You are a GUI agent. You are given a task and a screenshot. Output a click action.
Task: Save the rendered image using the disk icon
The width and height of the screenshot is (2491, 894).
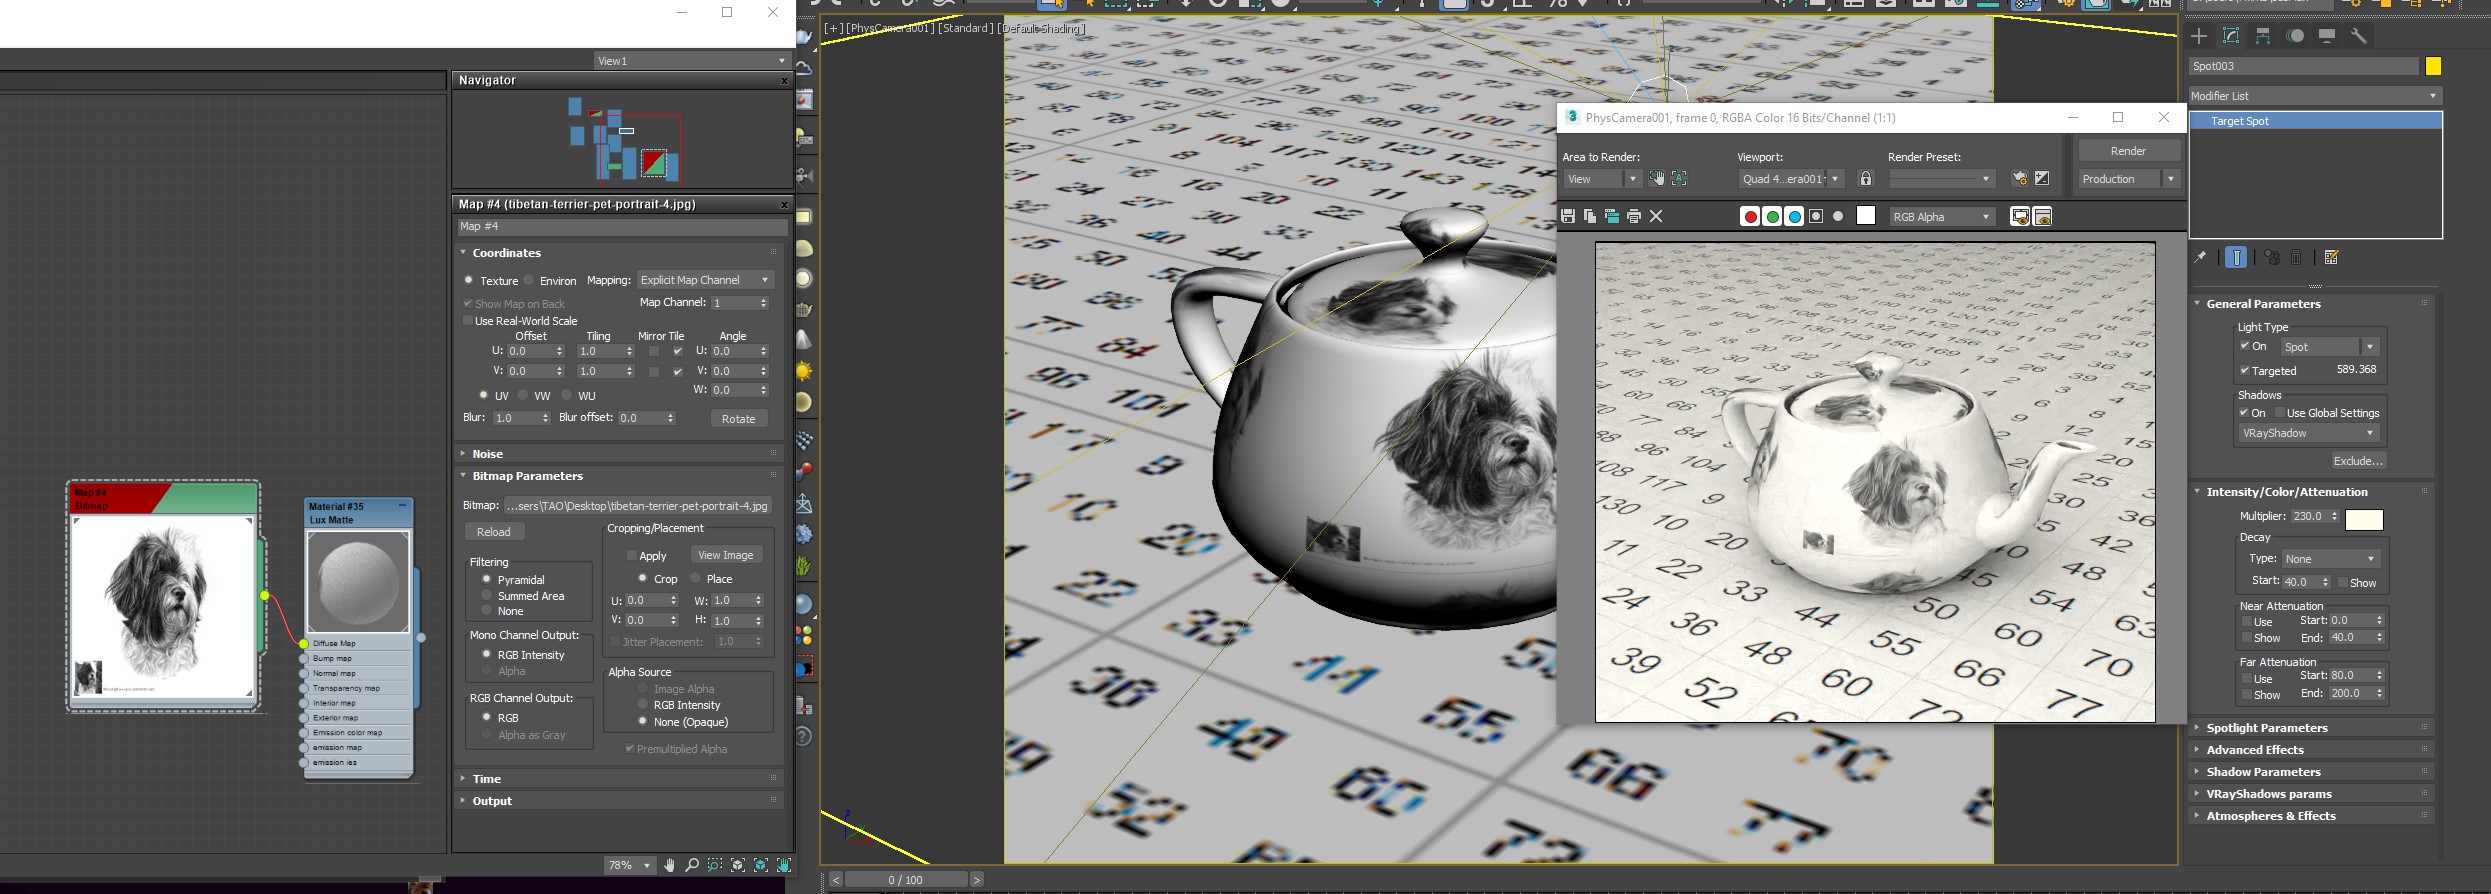click(x=1567, y=216)
